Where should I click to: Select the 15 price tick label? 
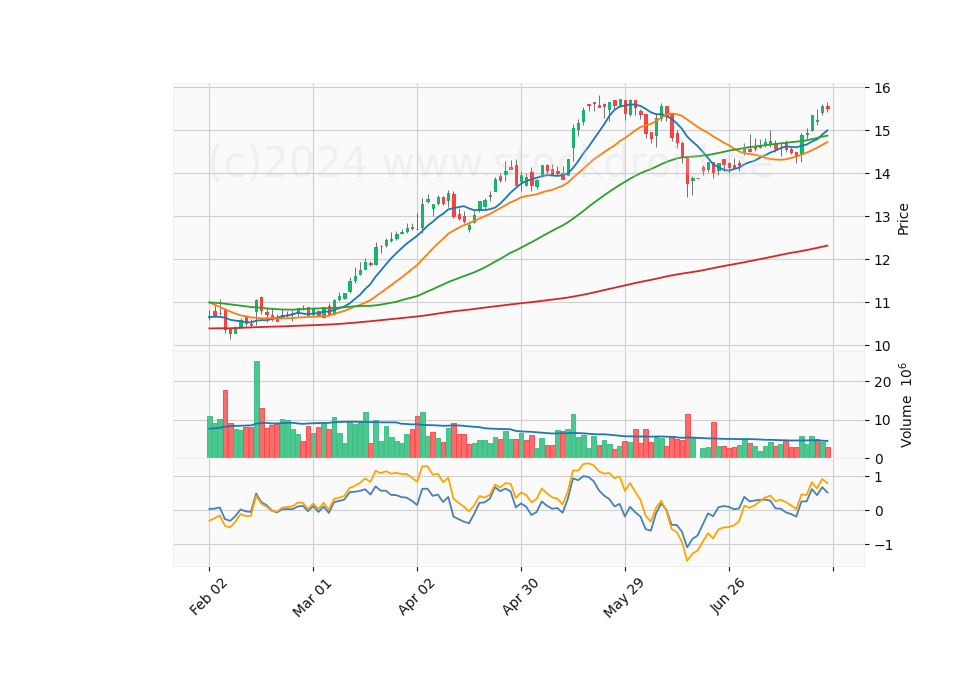882,131
